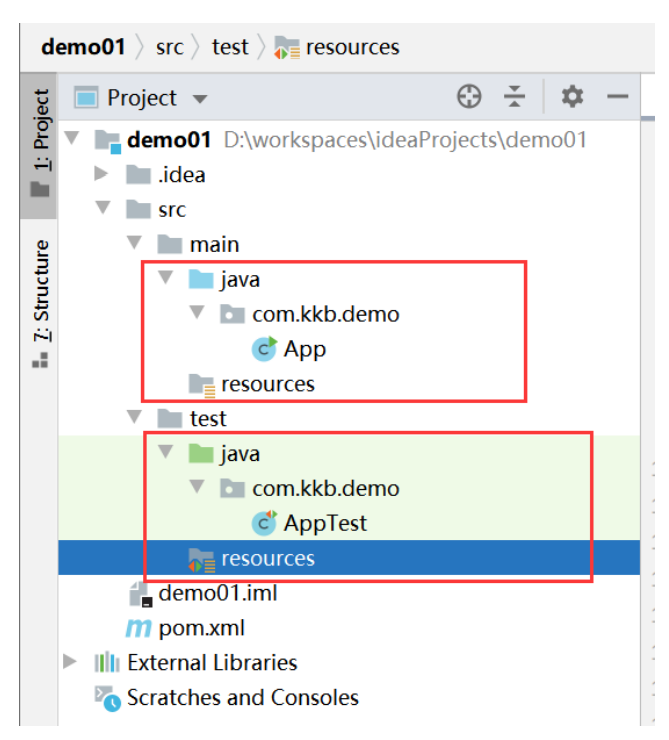This screenshot has width=669, height=740.
Task: Click the blue sources root java folder icon
Action: point(201,279)
